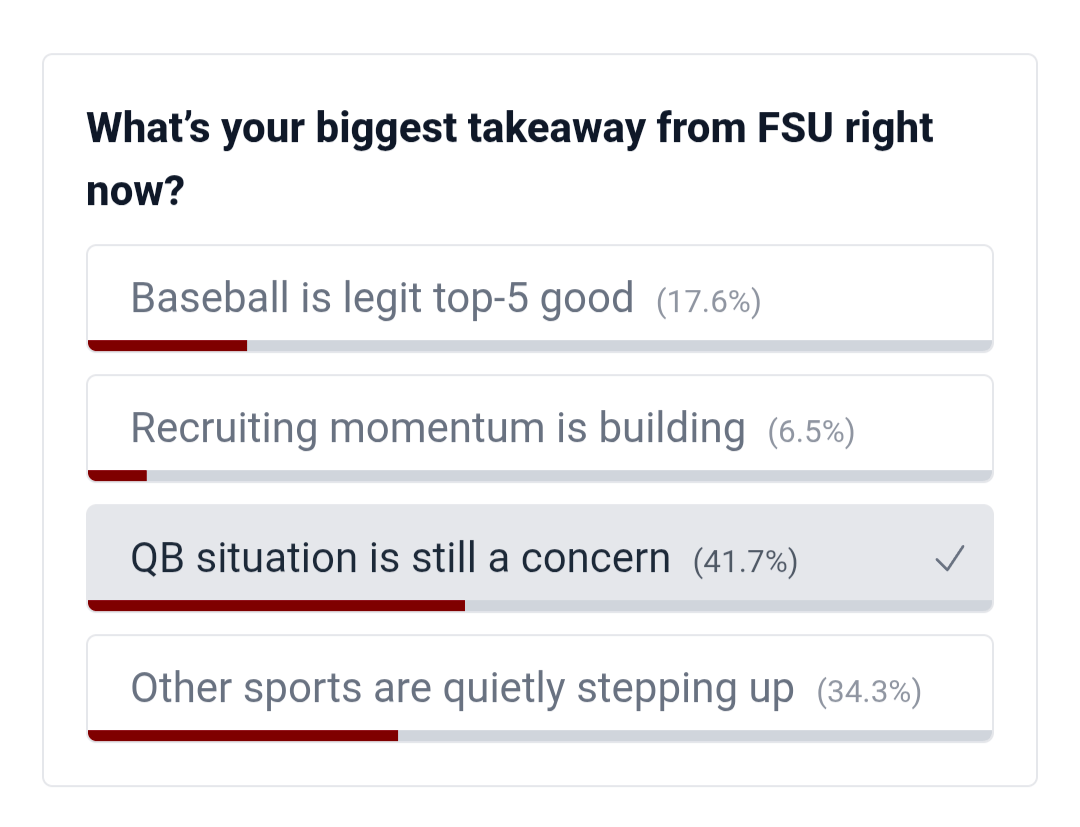Select "Baseball is legit top-5 good" option

[x=382, y=298]
